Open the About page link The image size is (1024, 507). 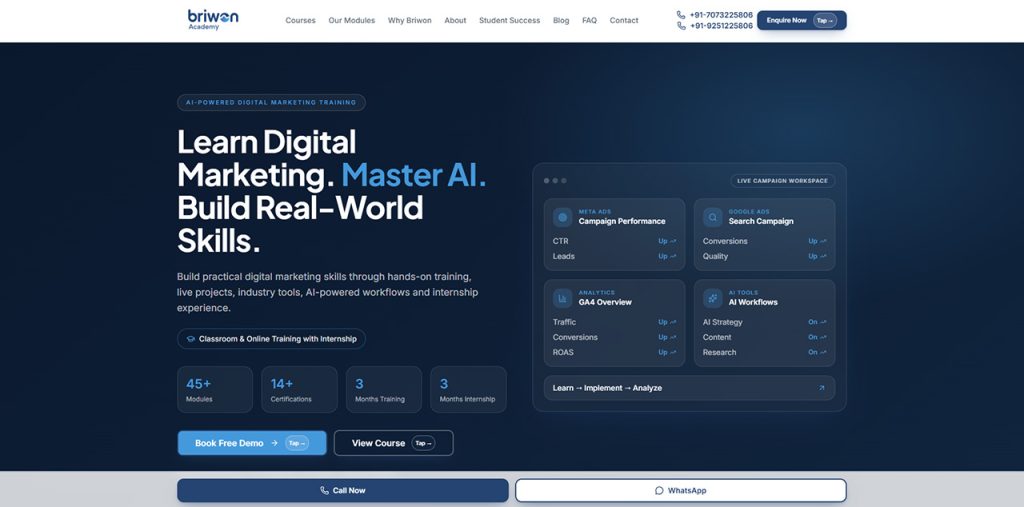coord(455,20)
